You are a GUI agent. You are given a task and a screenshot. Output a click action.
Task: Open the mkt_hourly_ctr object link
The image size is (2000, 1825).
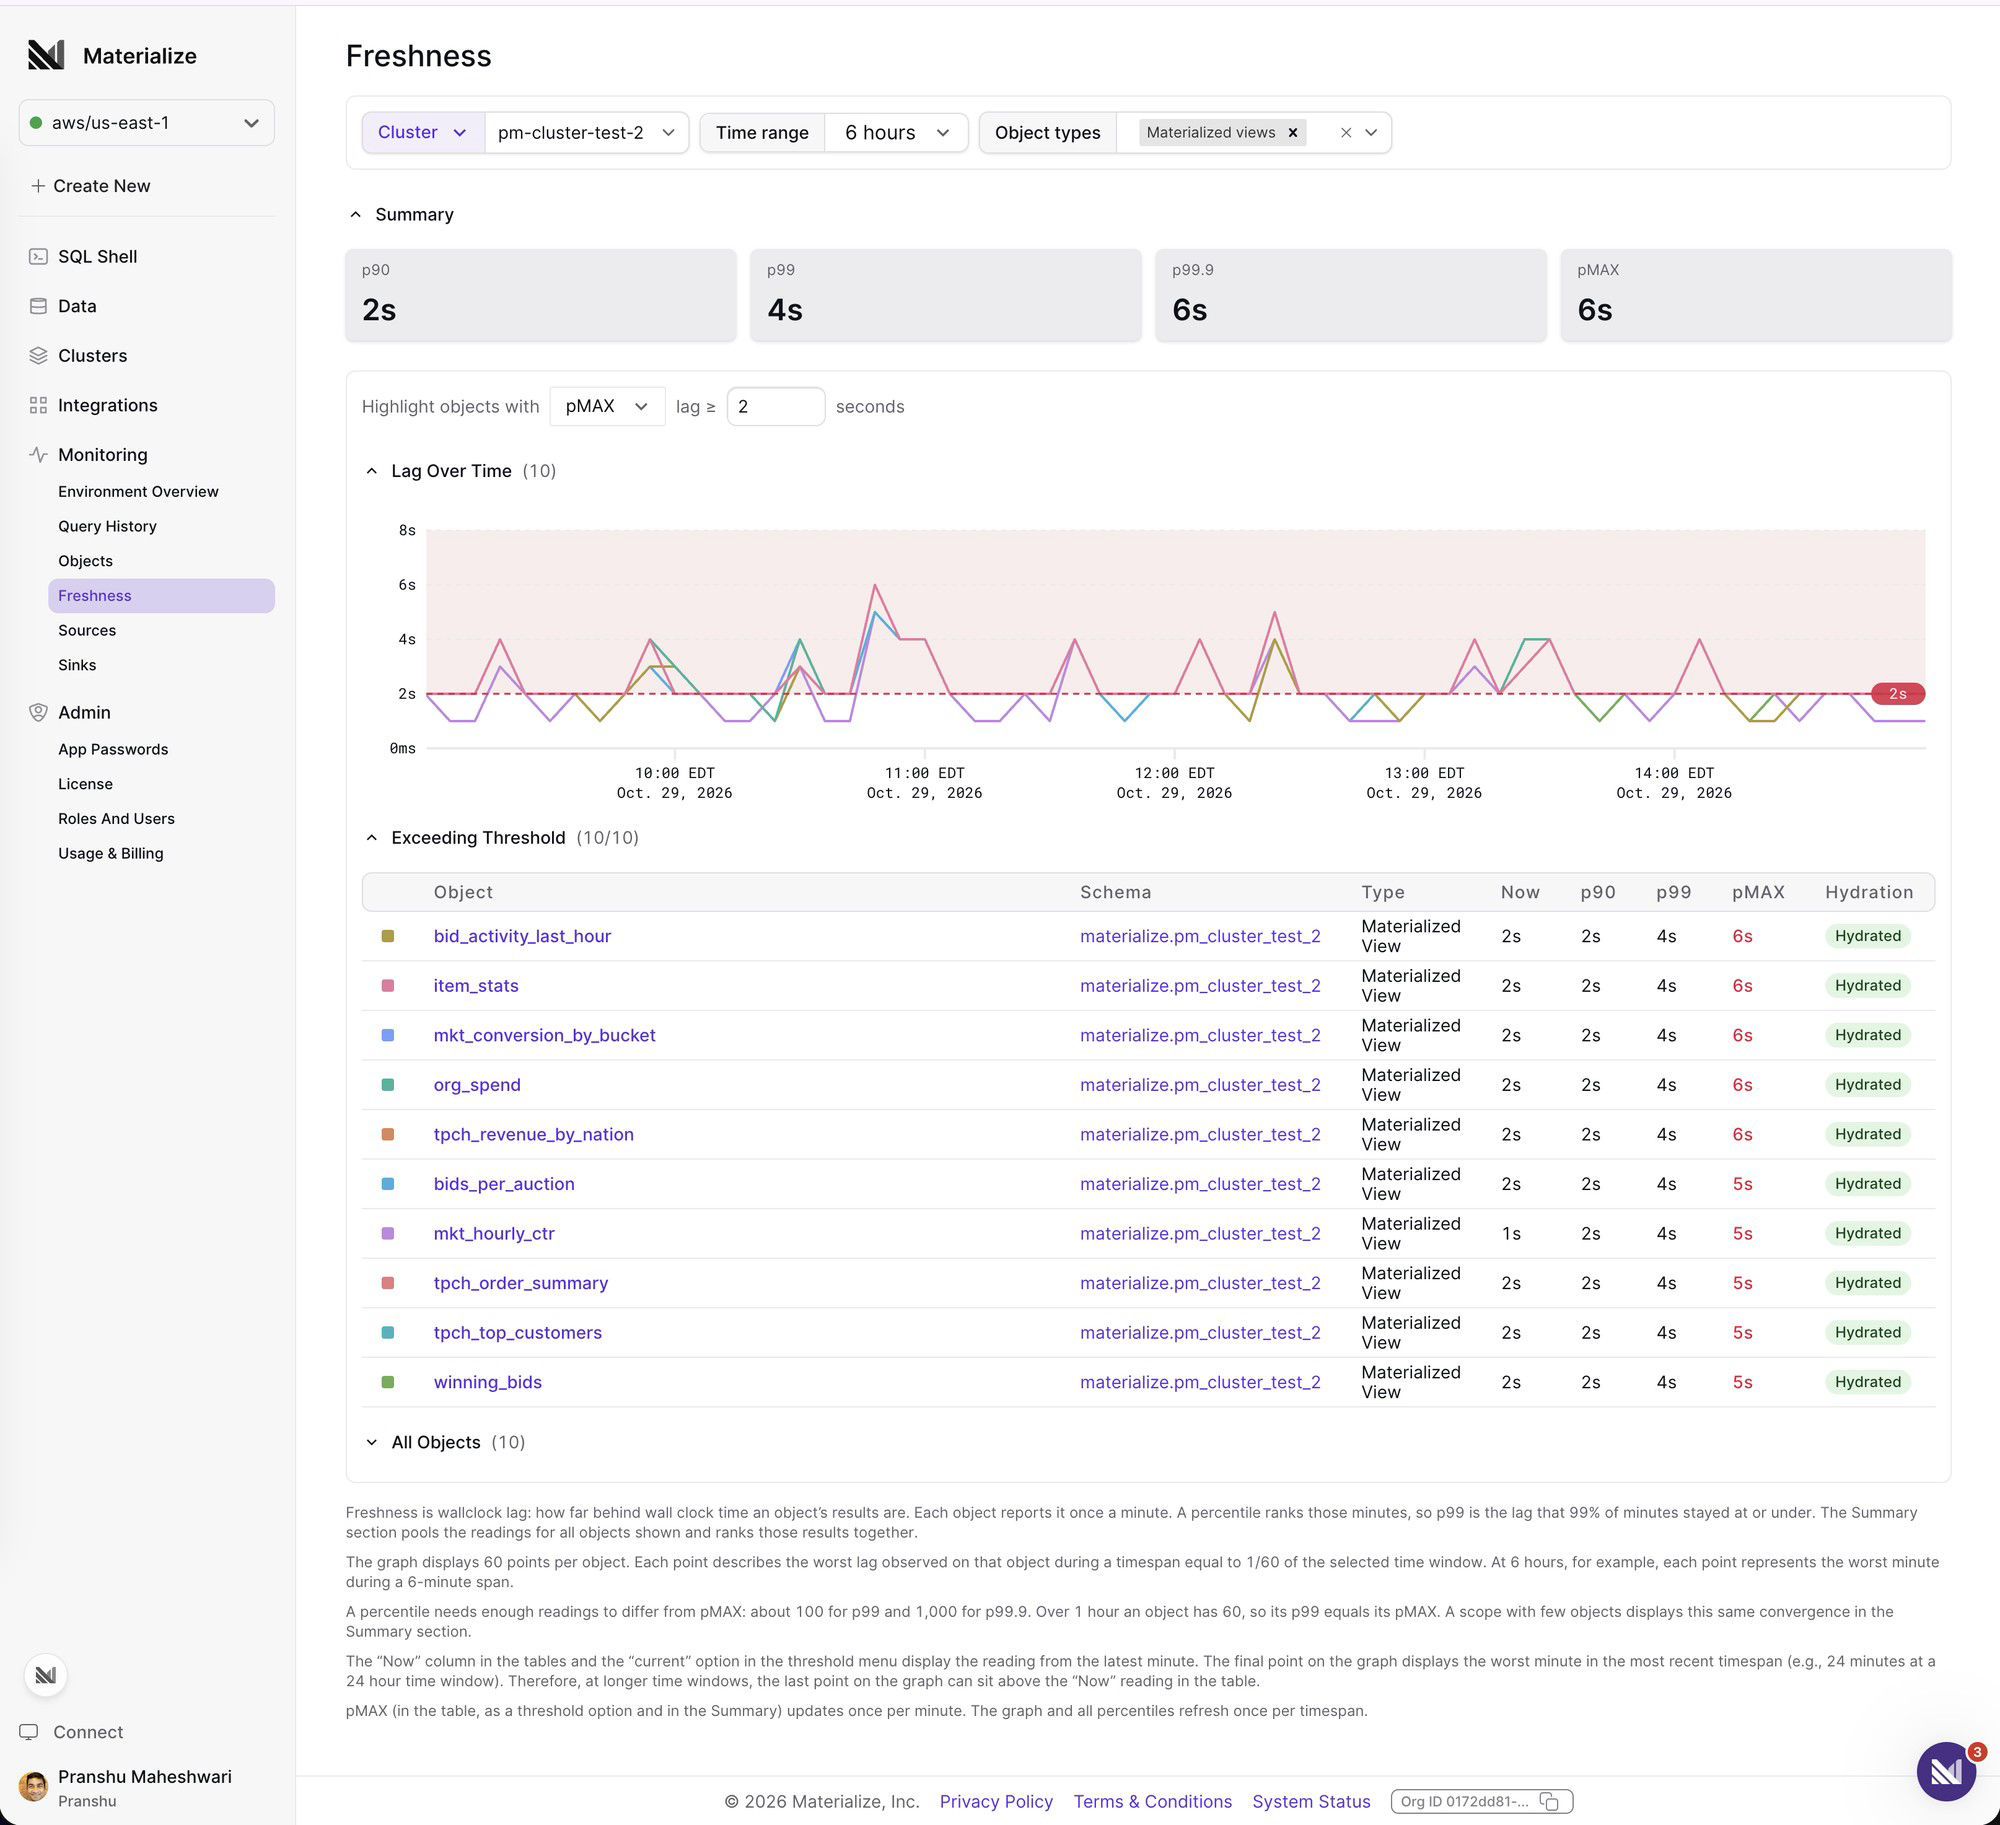click(x=494, y=1233)
